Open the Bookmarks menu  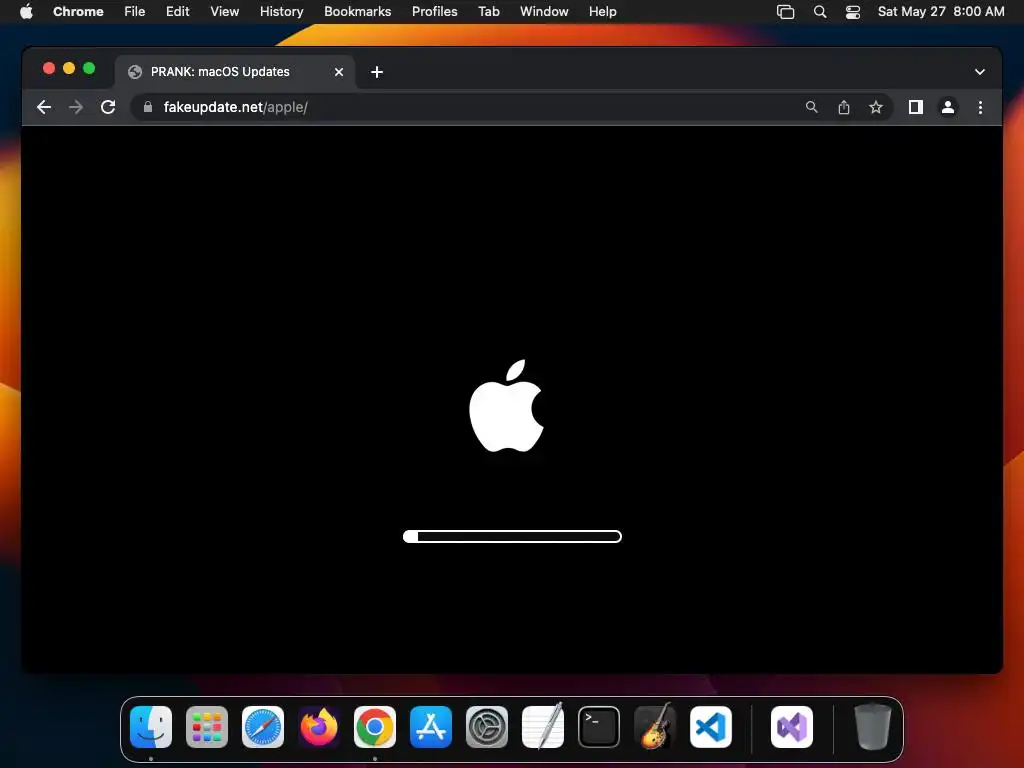[357, 11]
